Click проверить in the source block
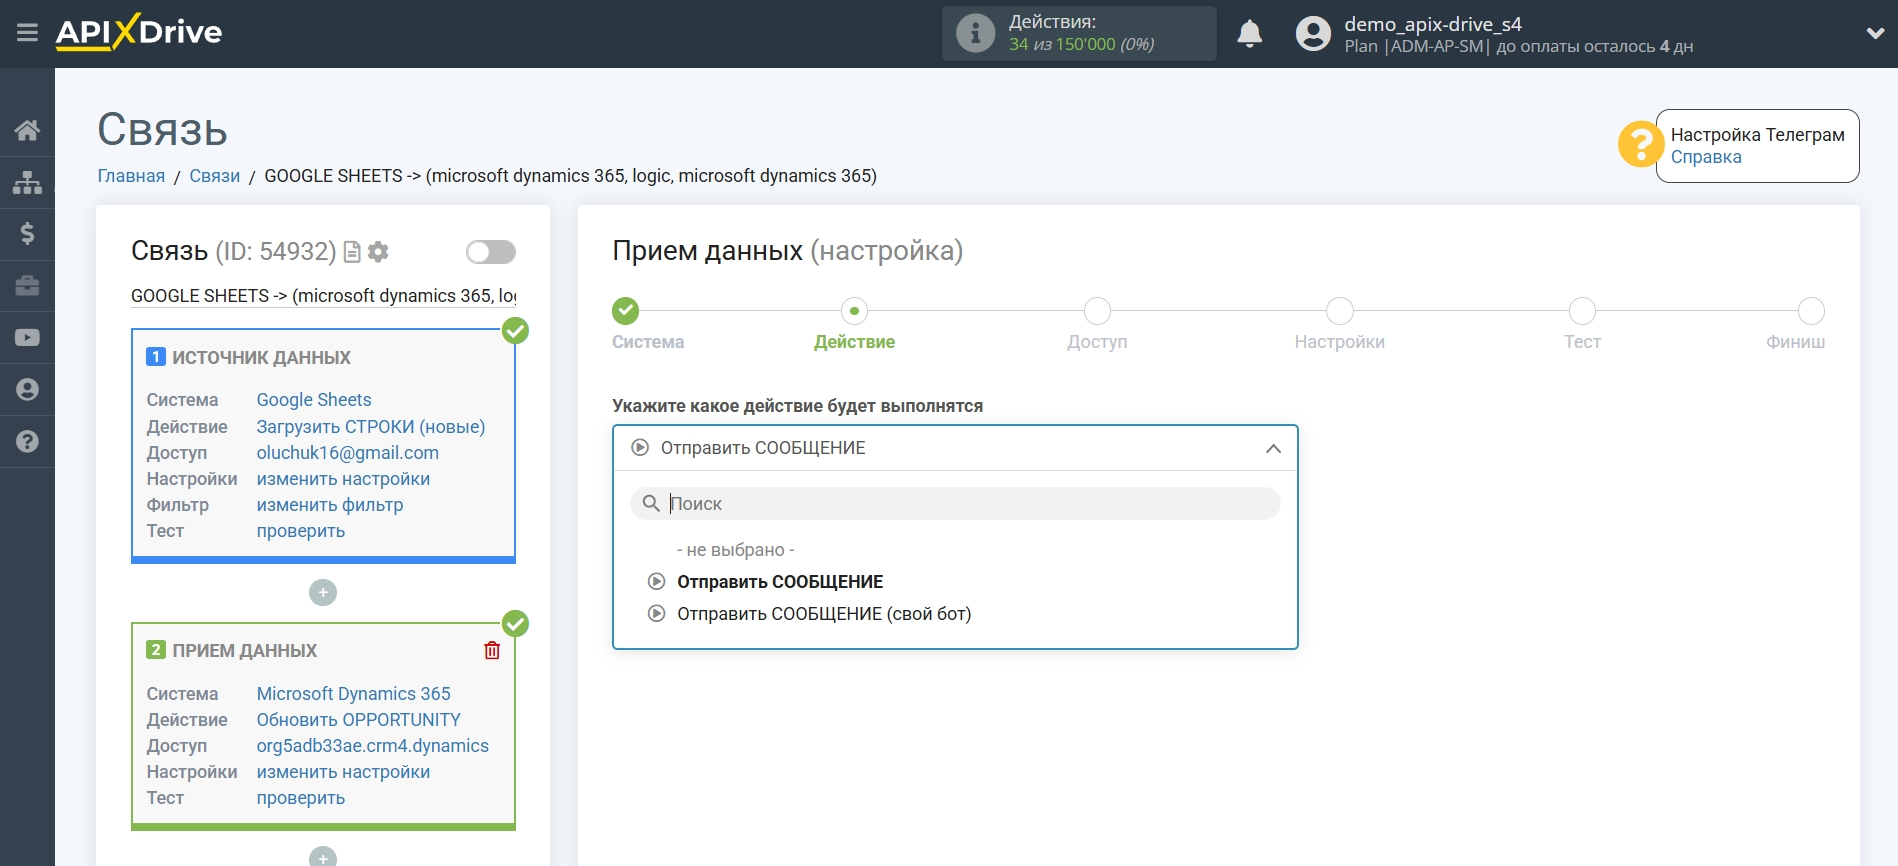1898x866 pixels. tap(301, 531)
